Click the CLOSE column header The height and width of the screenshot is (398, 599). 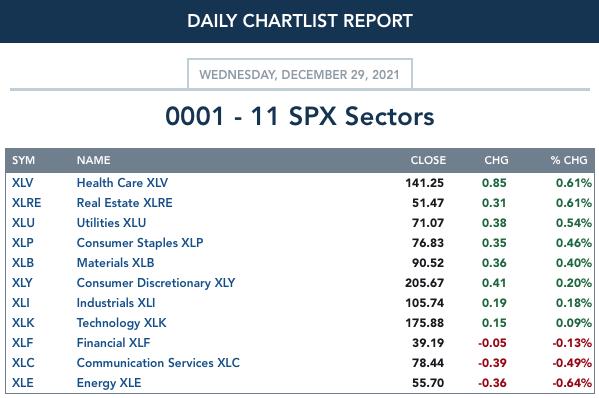428,160
